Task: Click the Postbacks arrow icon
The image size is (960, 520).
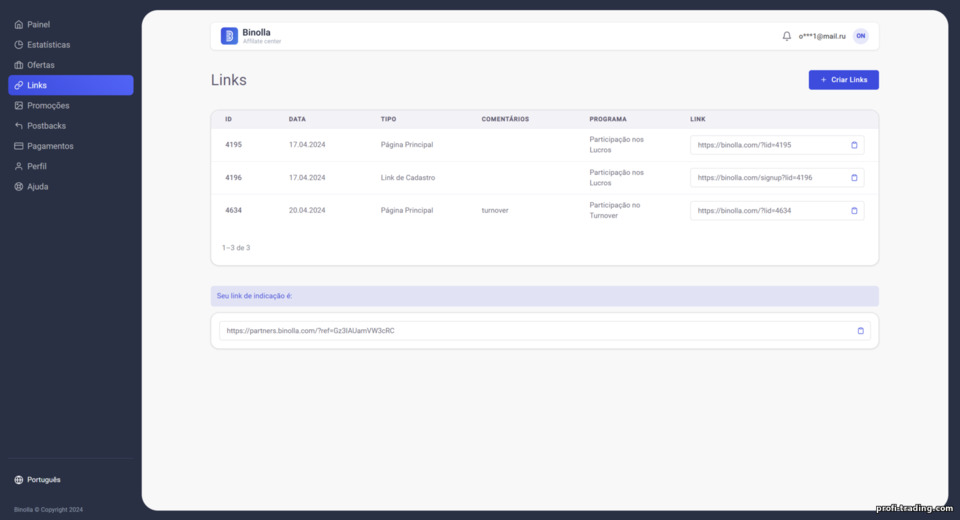Action: click(x=18, y=126)
